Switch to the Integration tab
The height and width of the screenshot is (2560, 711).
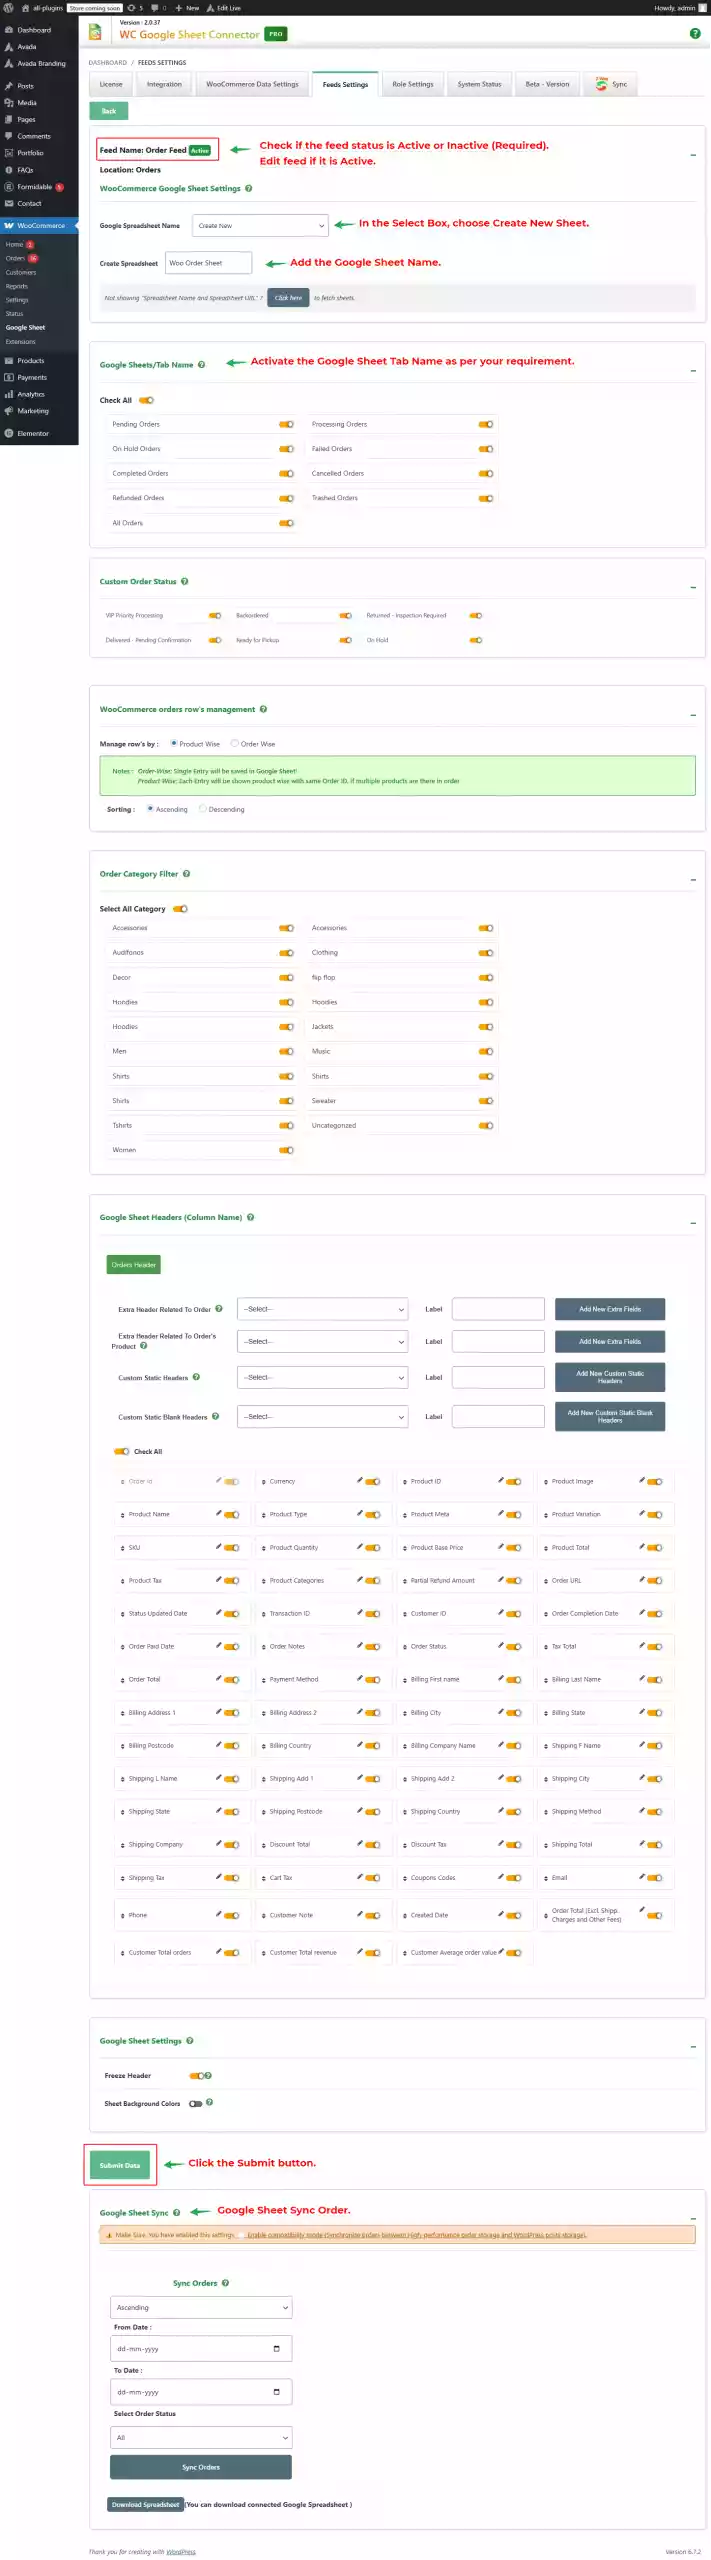click(164, 84)
